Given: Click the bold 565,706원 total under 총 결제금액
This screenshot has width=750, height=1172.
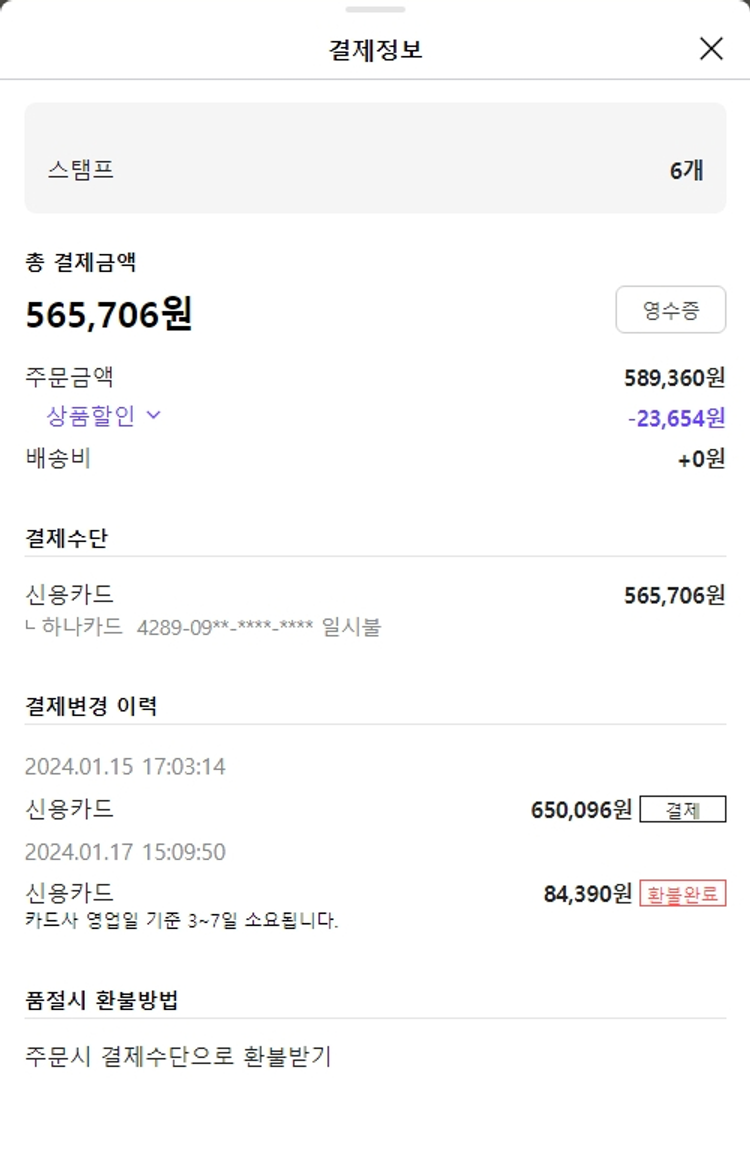Looking at the screenshot, I should [109, 315].
